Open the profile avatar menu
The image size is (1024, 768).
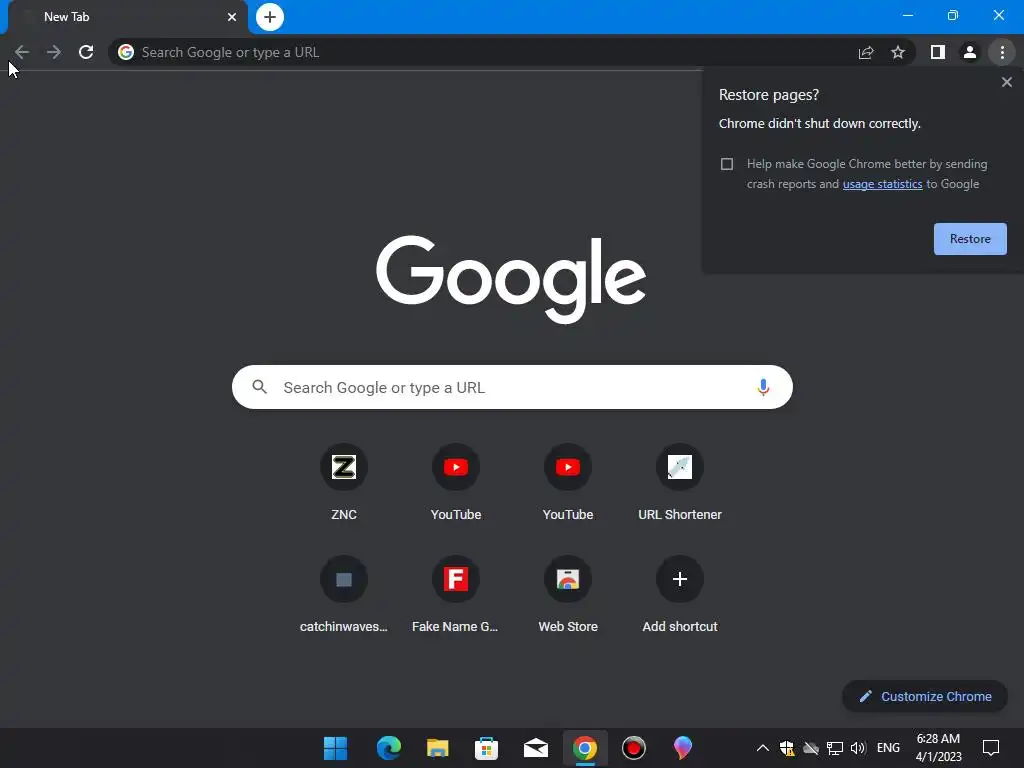tap(970, 52)
